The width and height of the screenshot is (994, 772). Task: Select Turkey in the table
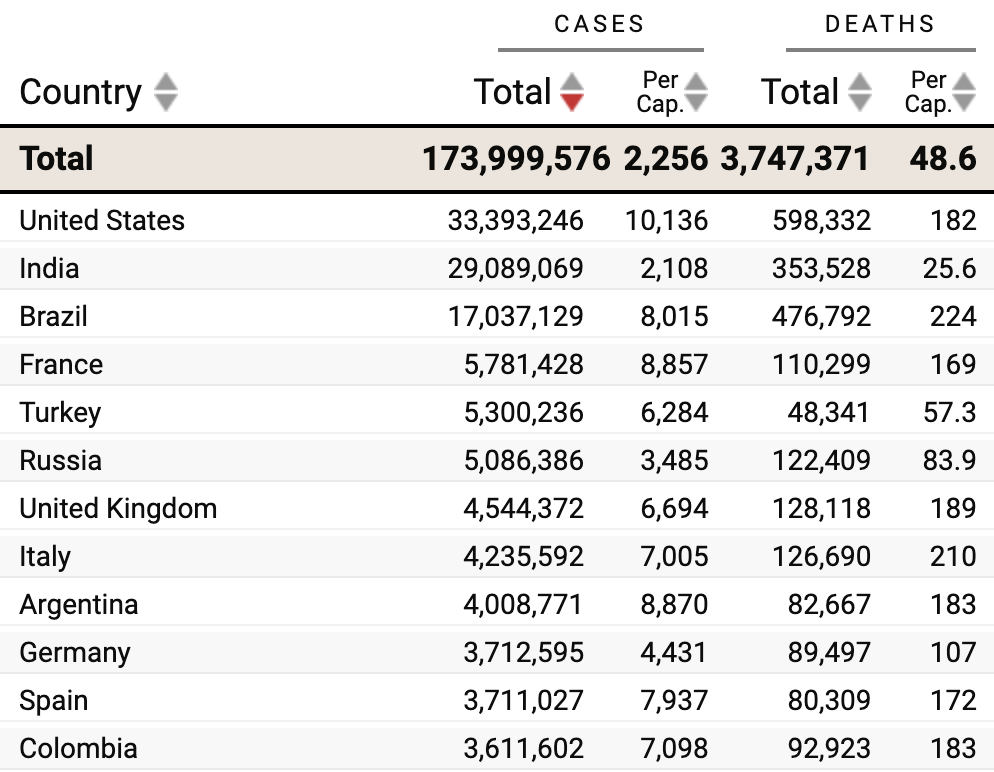click(x=60, y=412)
